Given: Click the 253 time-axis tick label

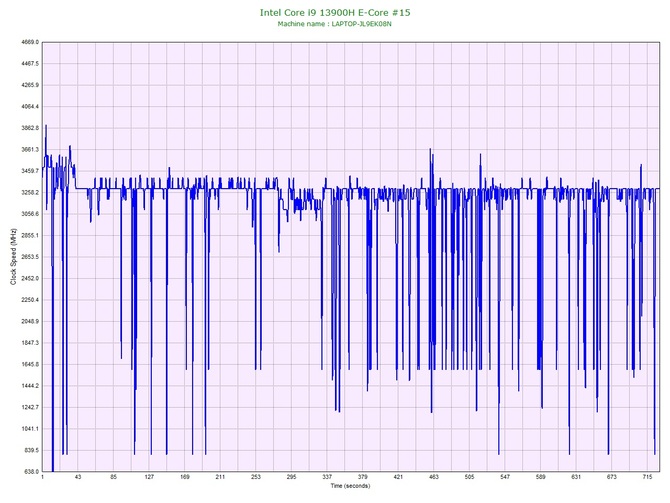Looking at the screenshot, I should 256,477.
